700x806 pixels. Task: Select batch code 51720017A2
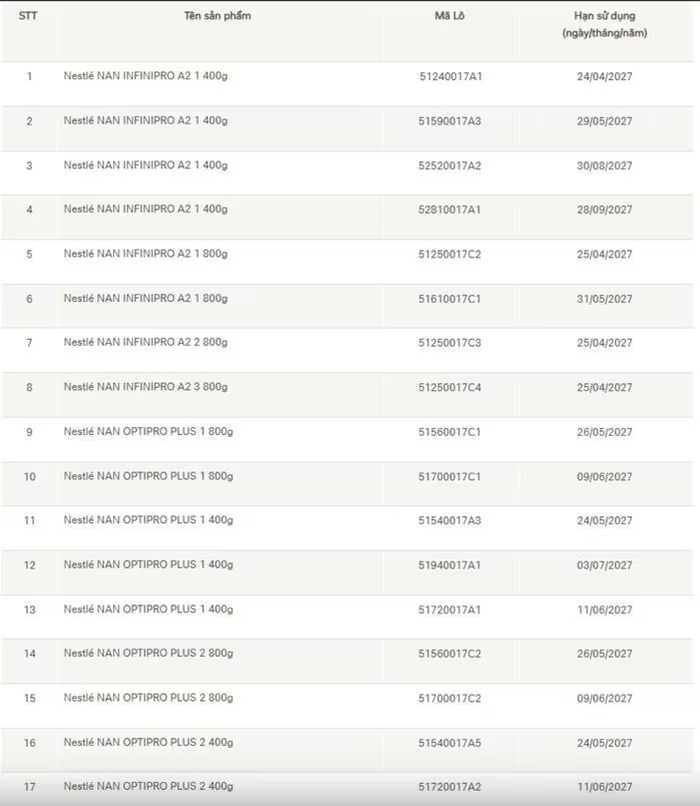click(449, 787)
